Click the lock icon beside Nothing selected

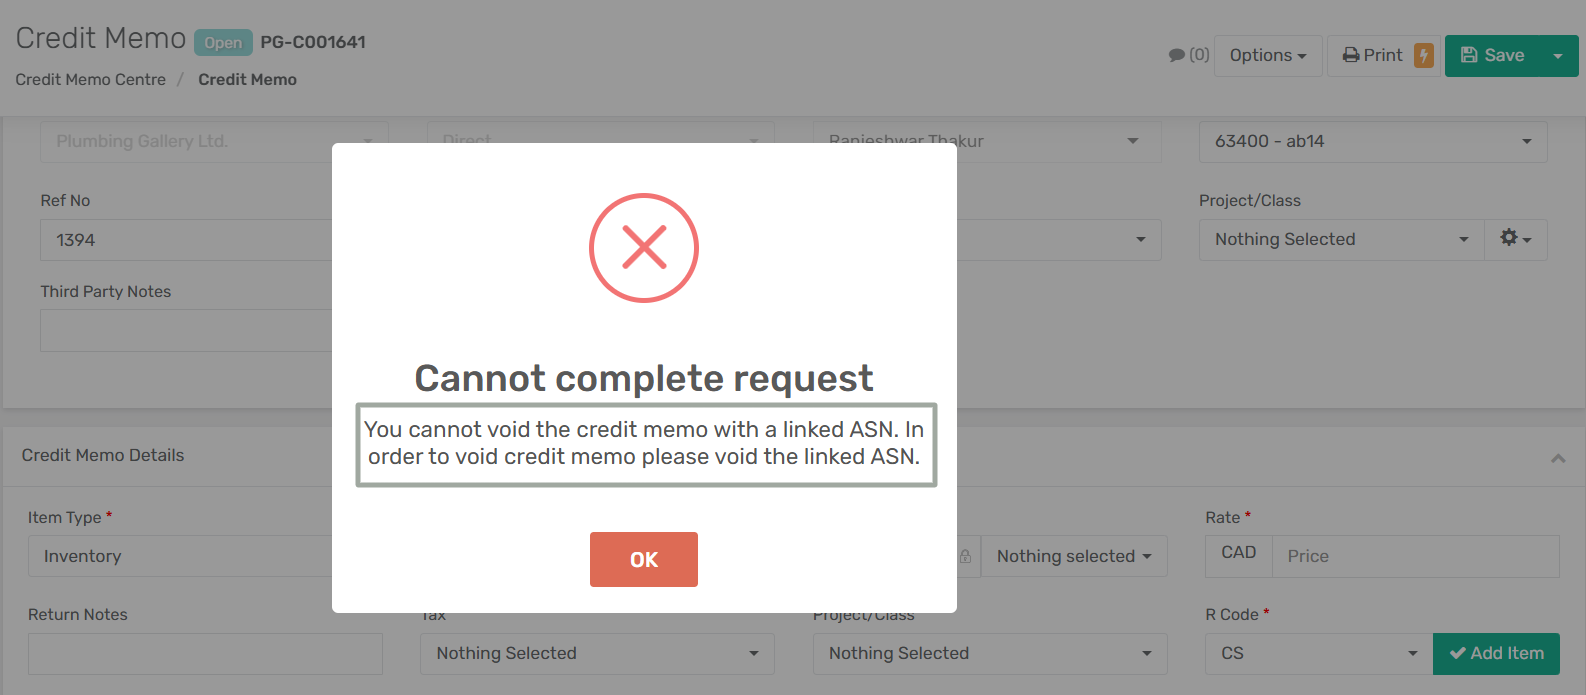pos(965,556)
